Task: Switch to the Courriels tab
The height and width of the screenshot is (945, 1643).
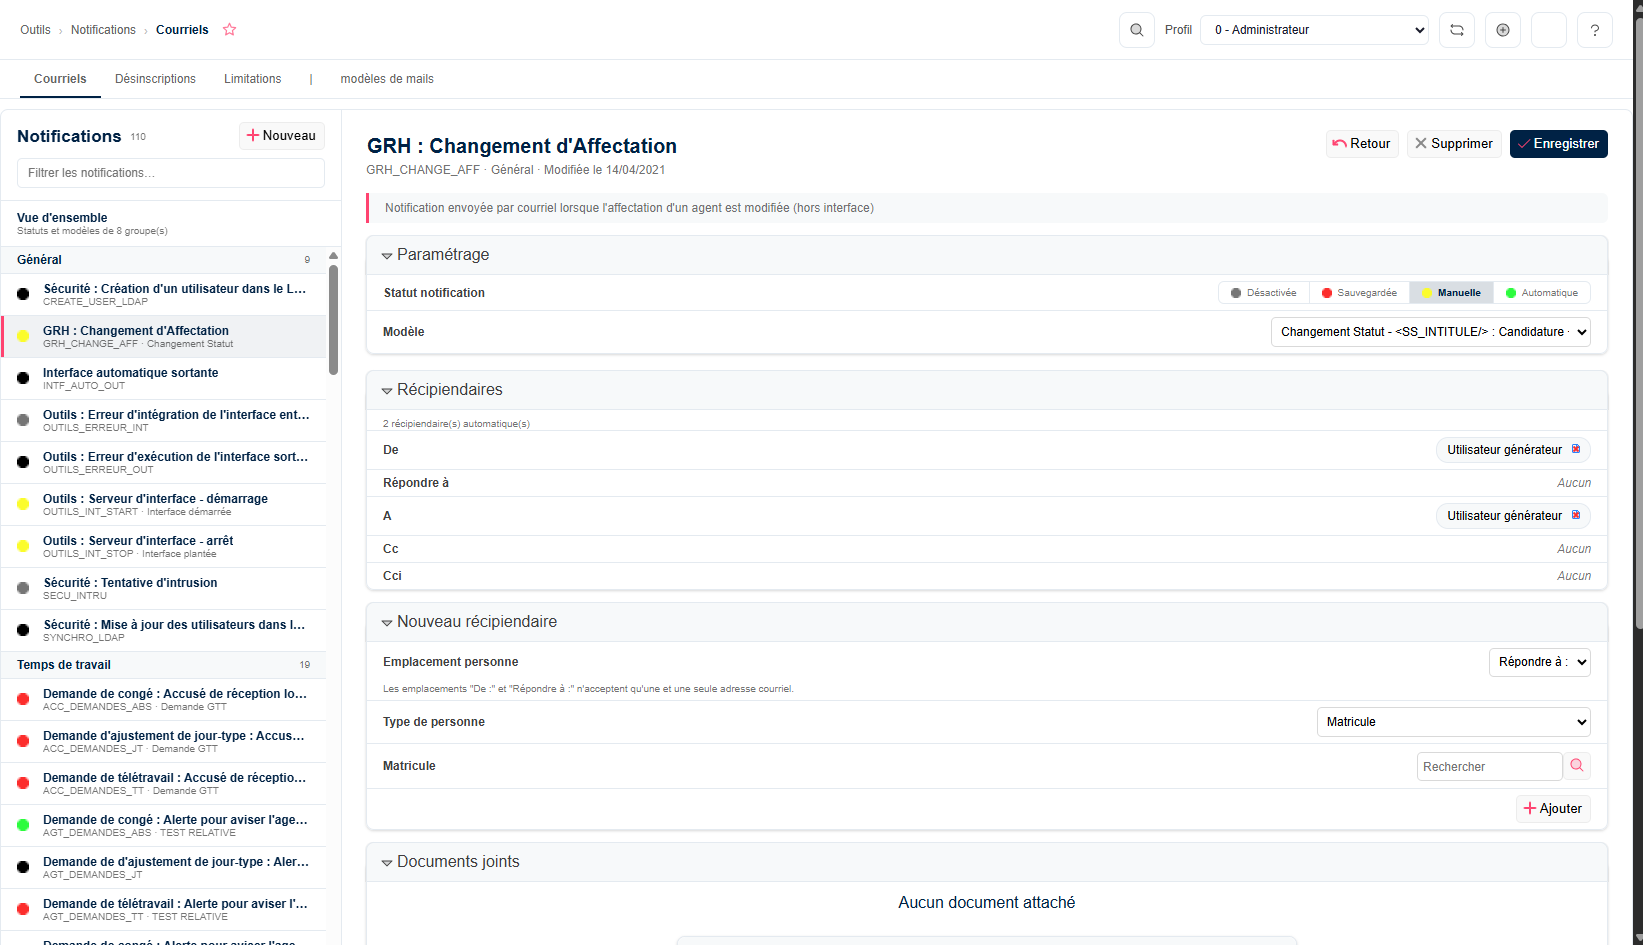Action: [x=60, y=79]
